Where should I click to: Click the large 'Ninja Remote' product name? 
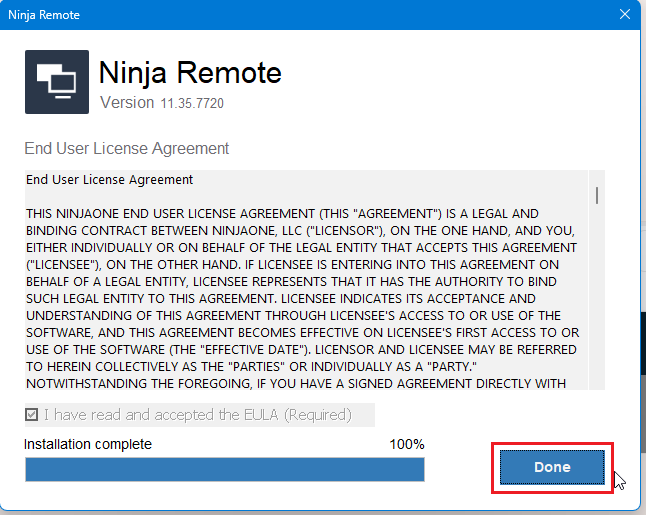(x=190, y=73)
